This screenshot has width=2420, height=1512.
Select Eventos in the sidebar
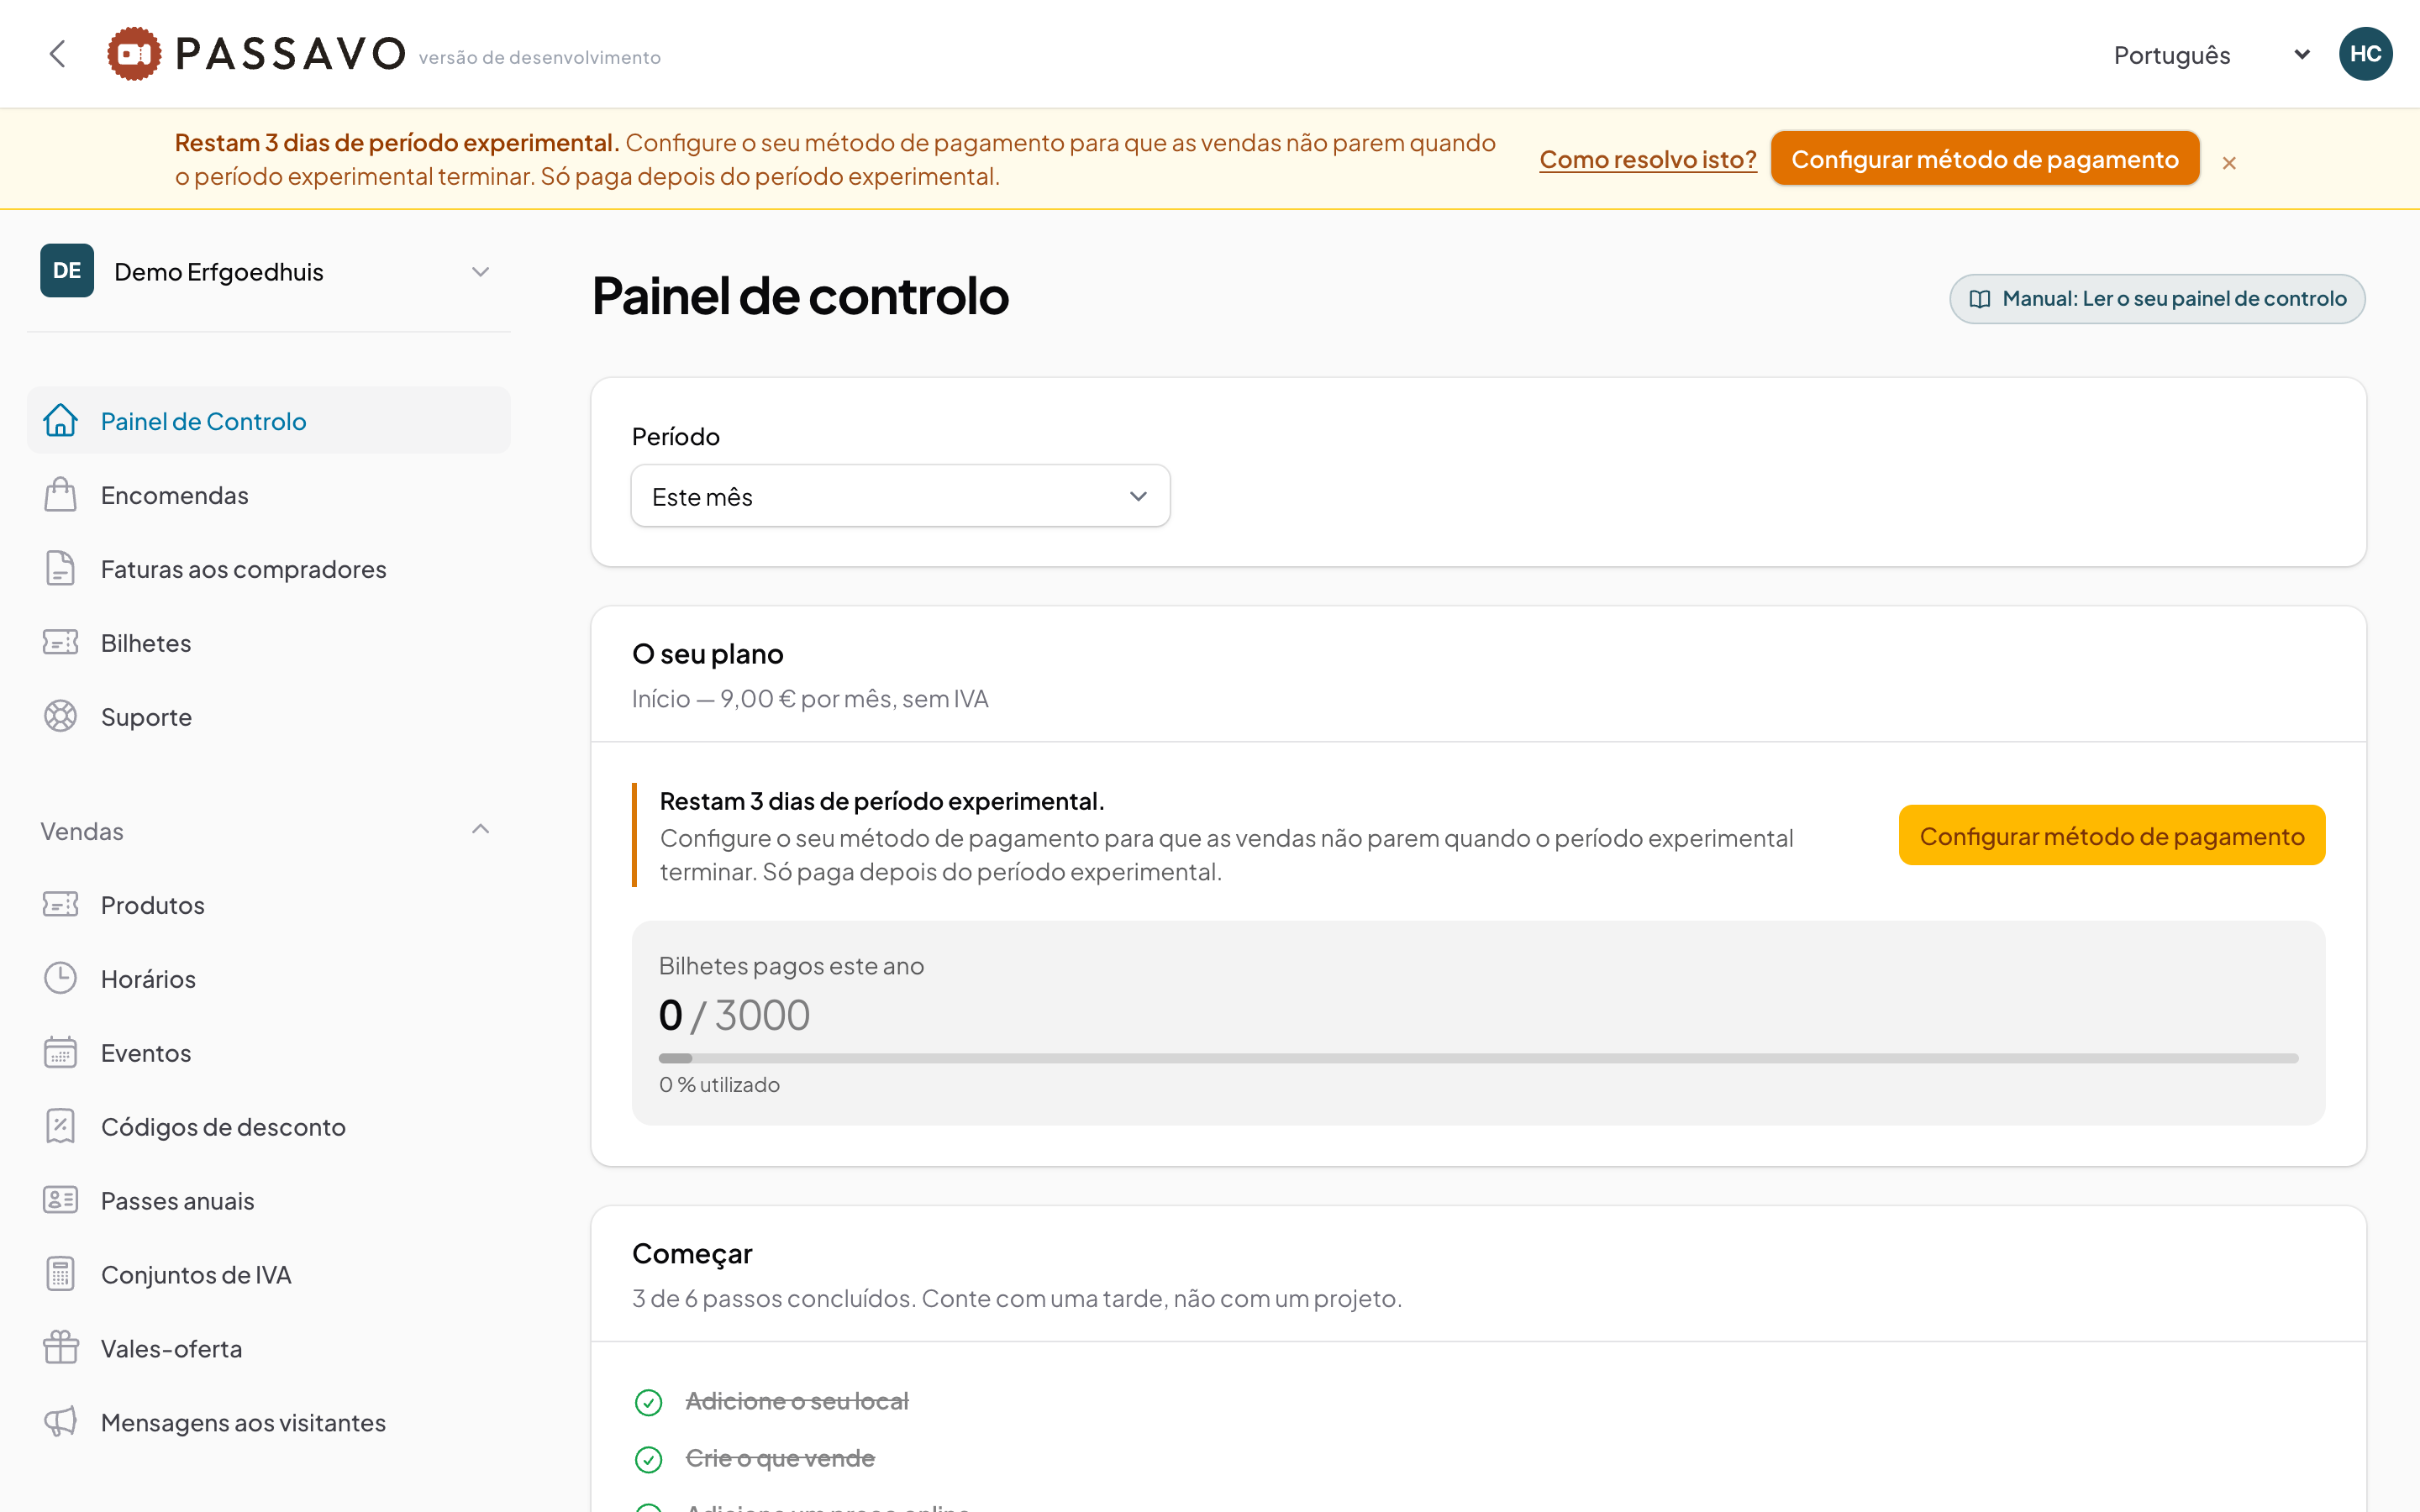click(x=268, y=1052)
